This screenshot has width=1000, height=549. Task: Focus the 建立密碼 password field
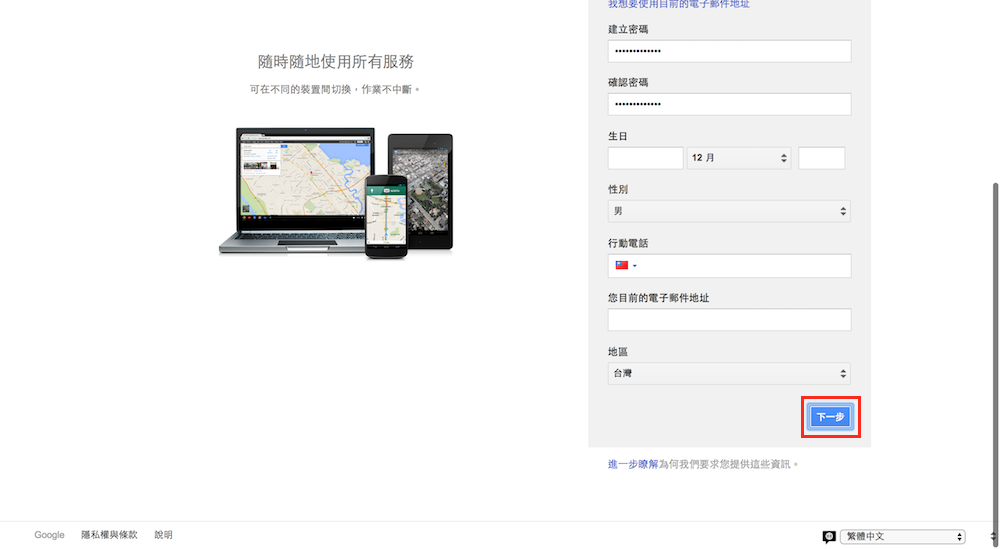tap(729, 51)
